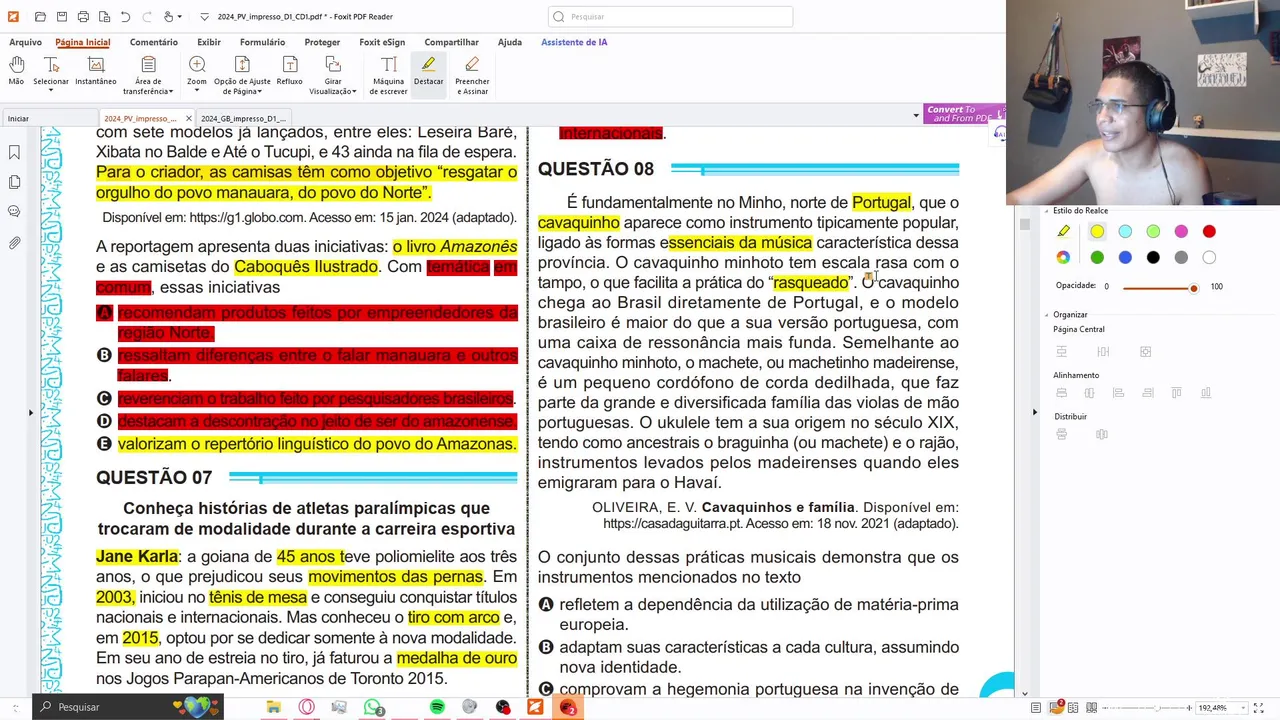This screenshot has height=720, width=1280.
Task: Select the yellow highlight color
Action: tap(1097, 232)
